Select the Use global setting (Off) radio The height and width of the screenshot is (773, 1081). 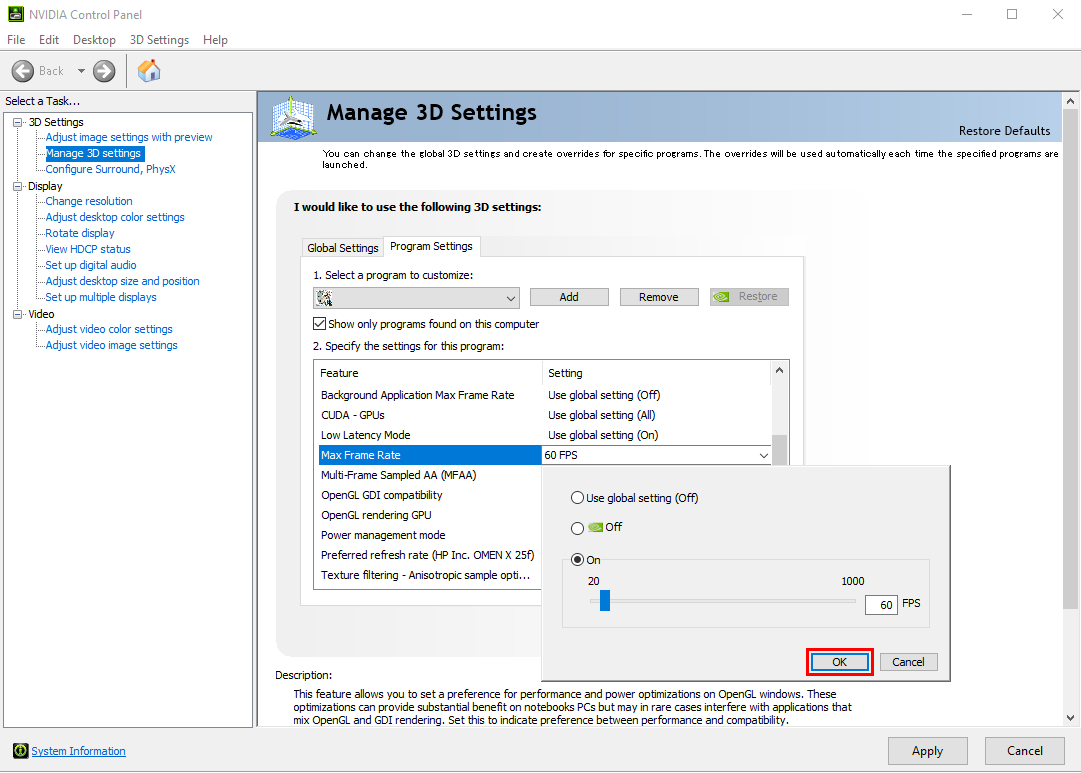click(x=577, y=498)
